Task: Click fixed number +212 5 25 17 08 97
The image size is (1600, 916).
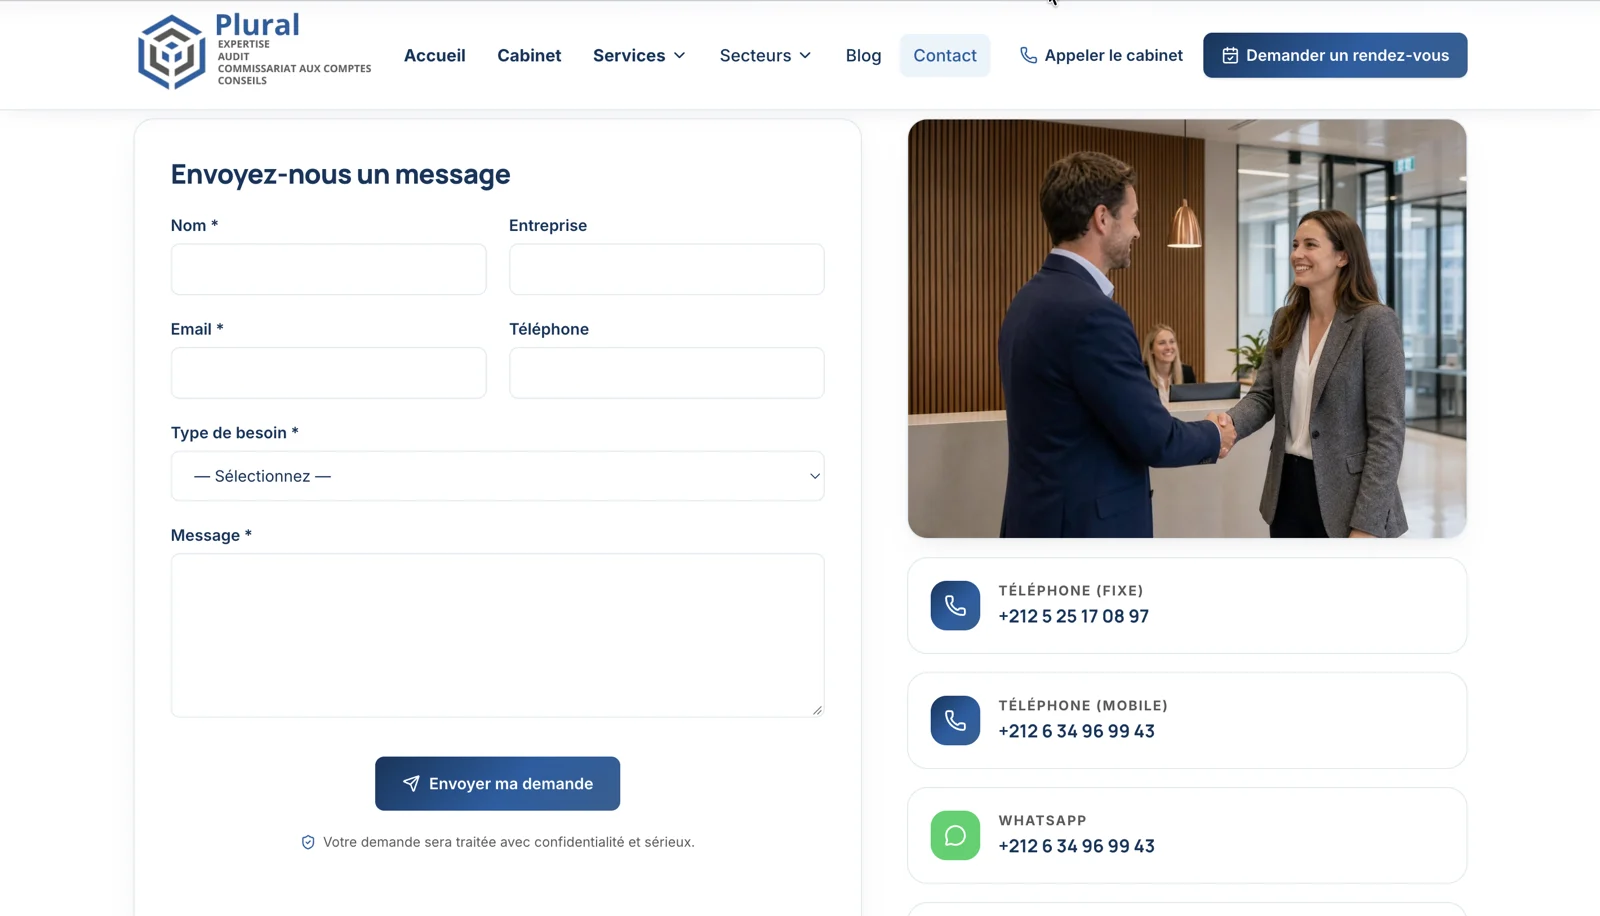Action: tap(1073, 616)
